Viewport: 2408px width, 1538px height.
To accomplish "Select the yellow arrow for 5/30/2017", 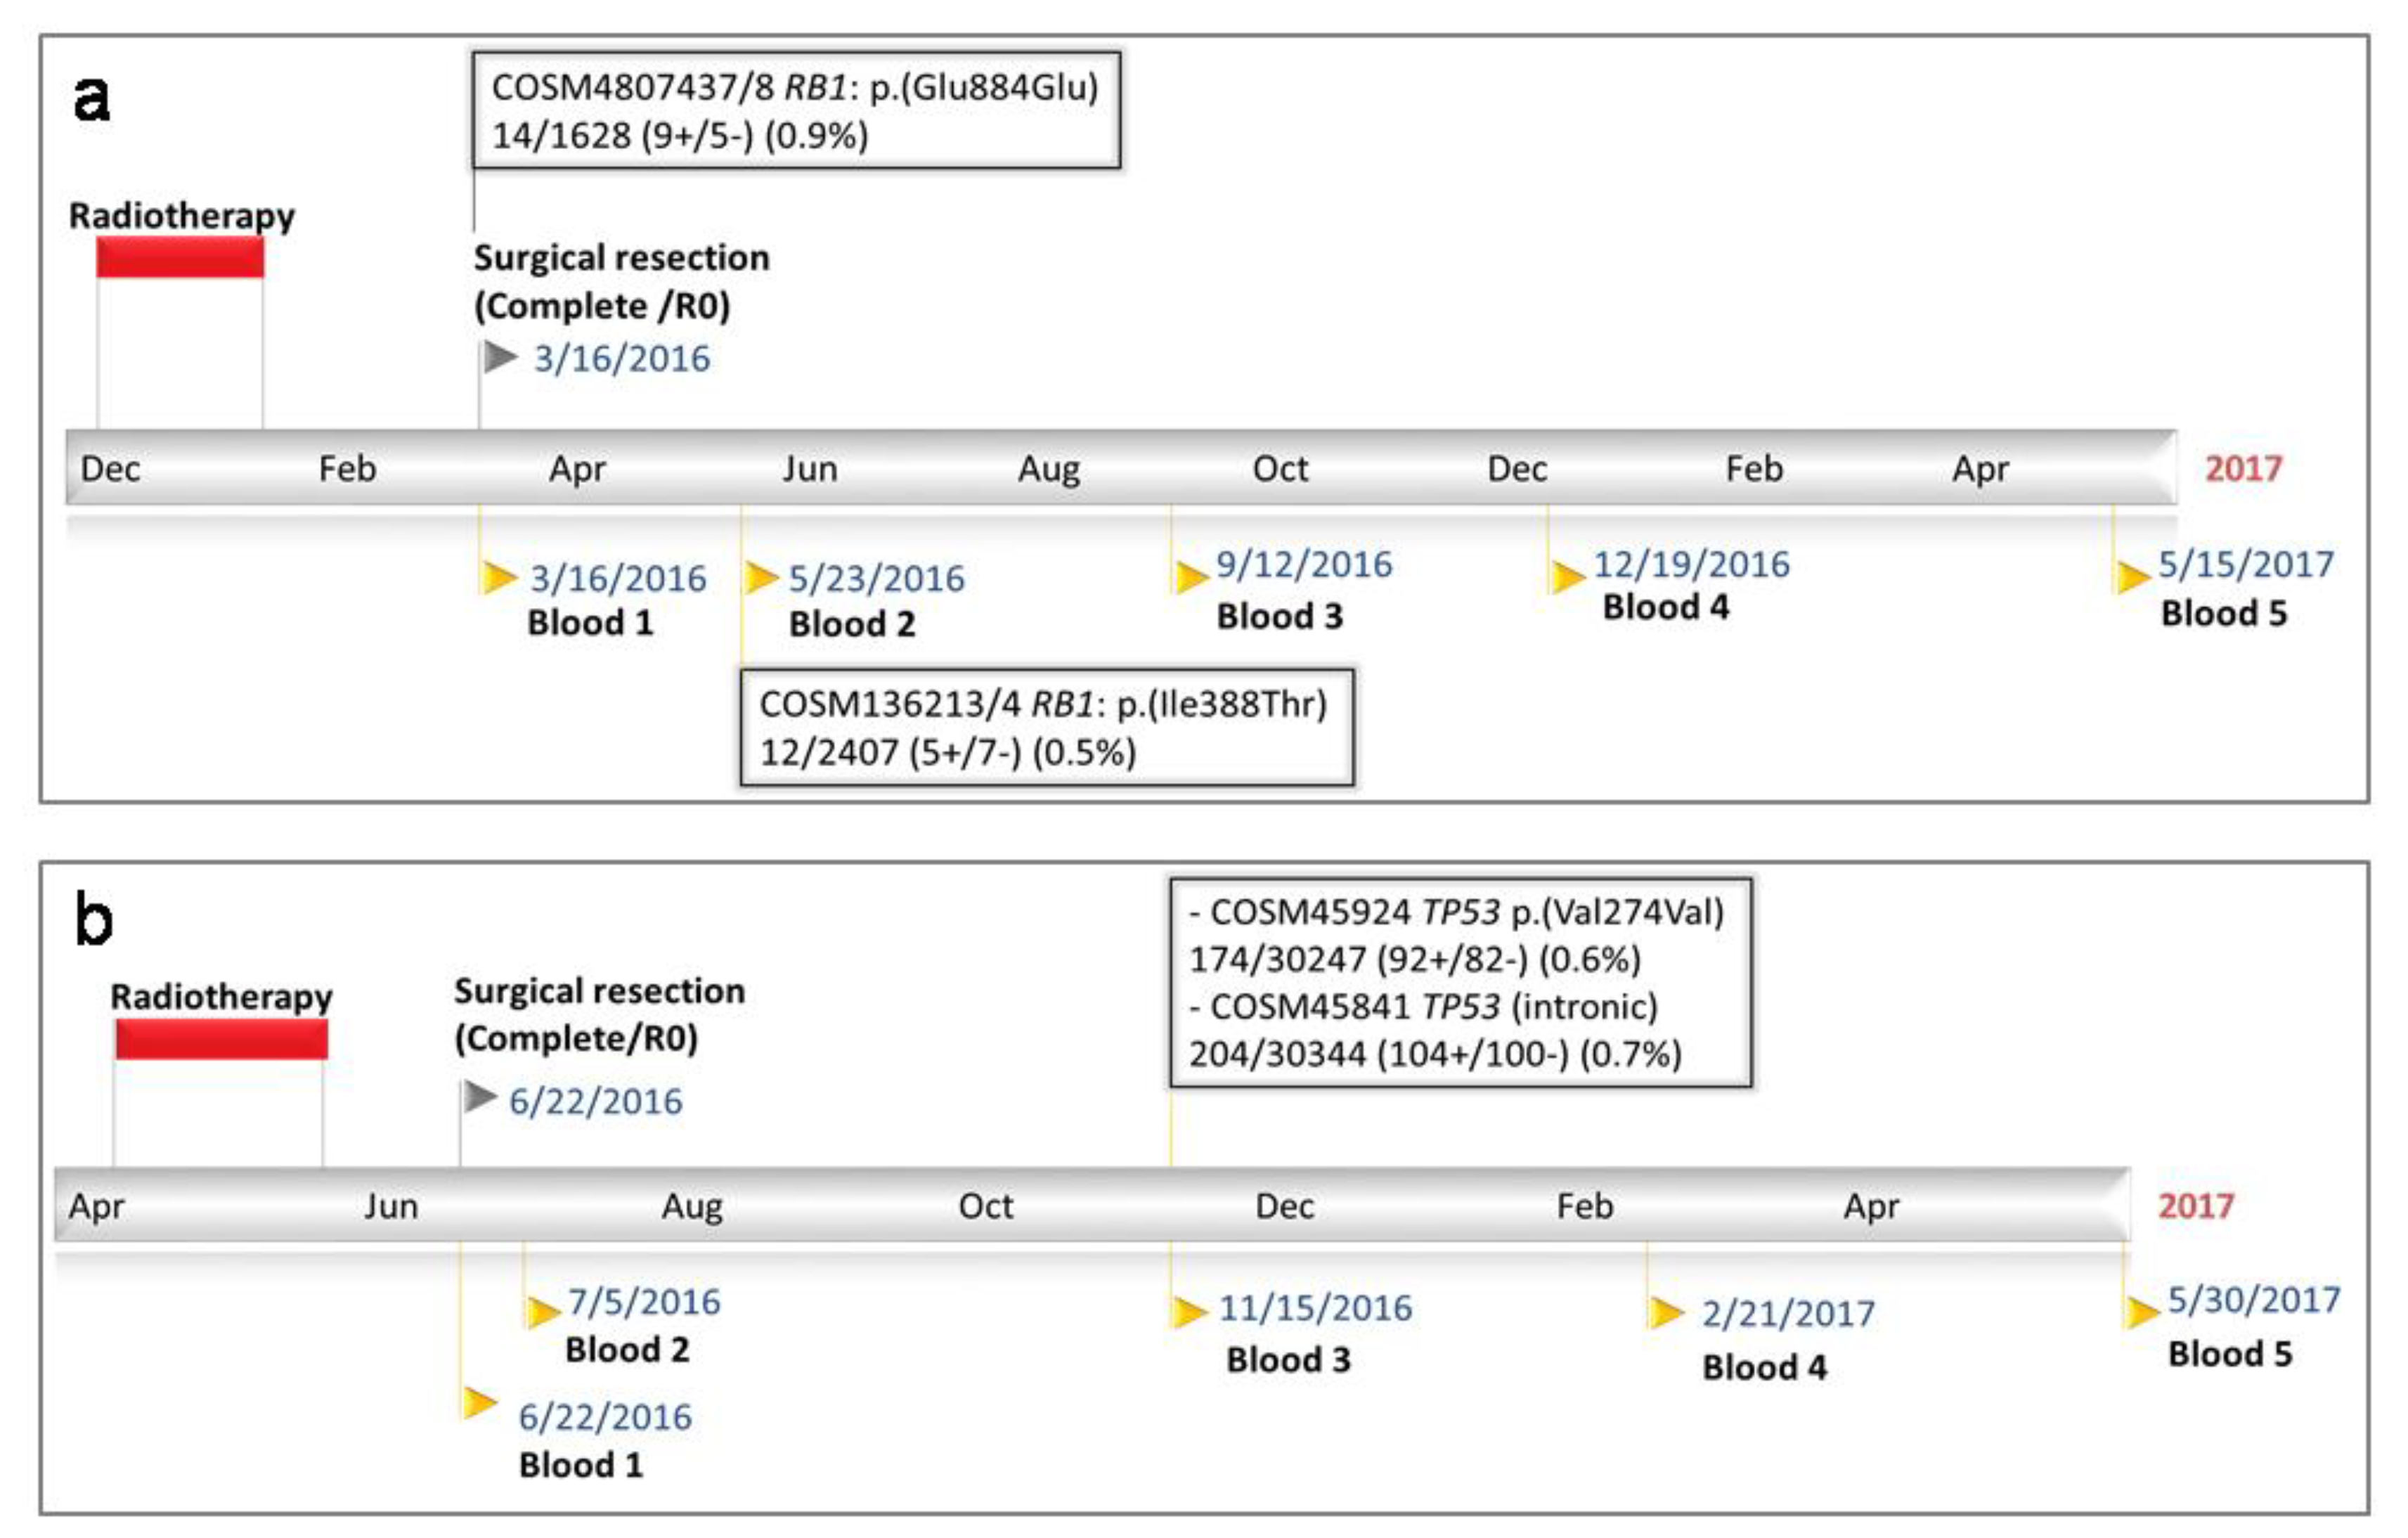I will [x=2142, y=1311].
